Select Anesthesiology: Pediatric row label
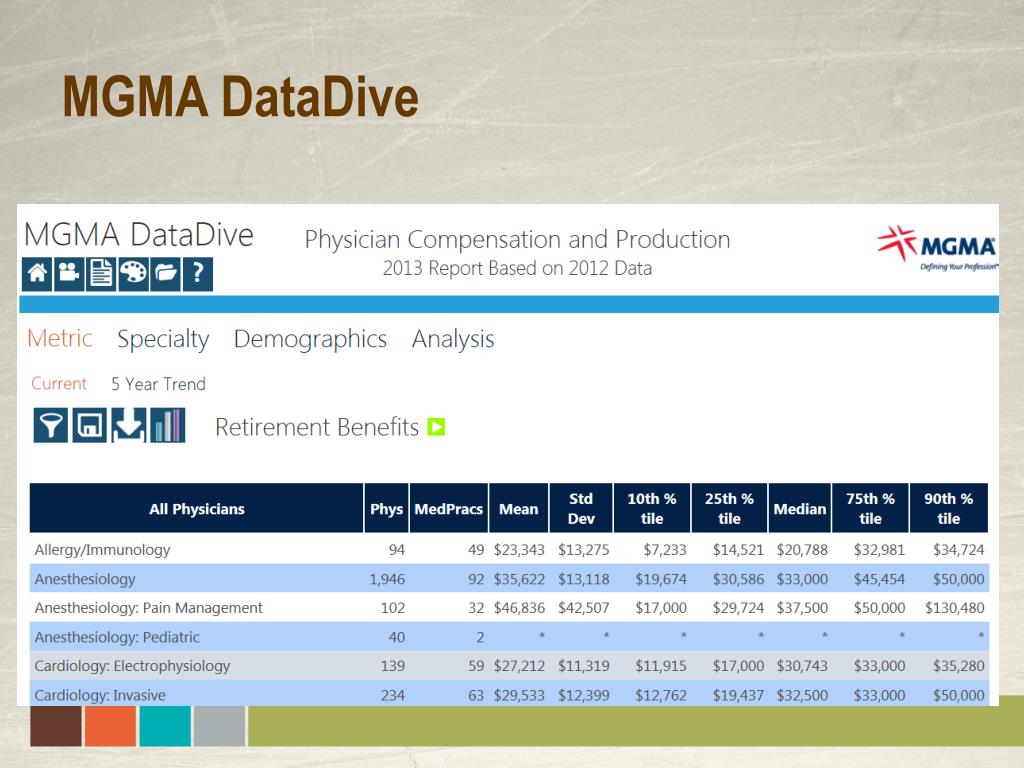This screenshot has height=768, width=1024. point(117,637)
